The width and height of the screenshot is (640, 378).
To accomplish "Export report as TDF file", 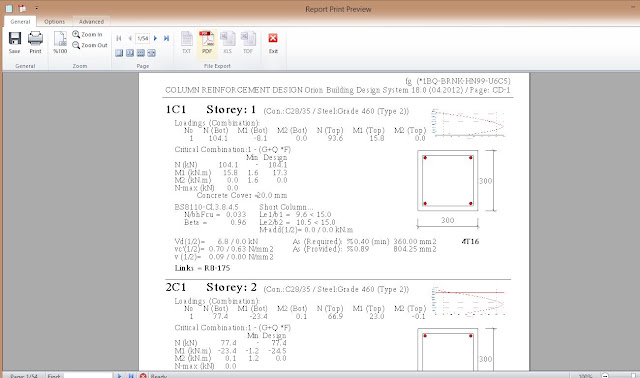I will coord(248,42).
